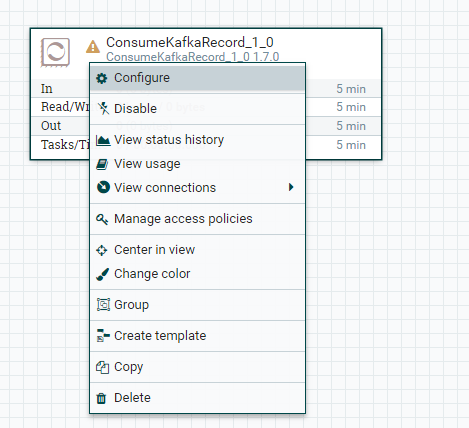This screenshot has height=428, width=469.
Task: Click the In row label
Action: 47,89
